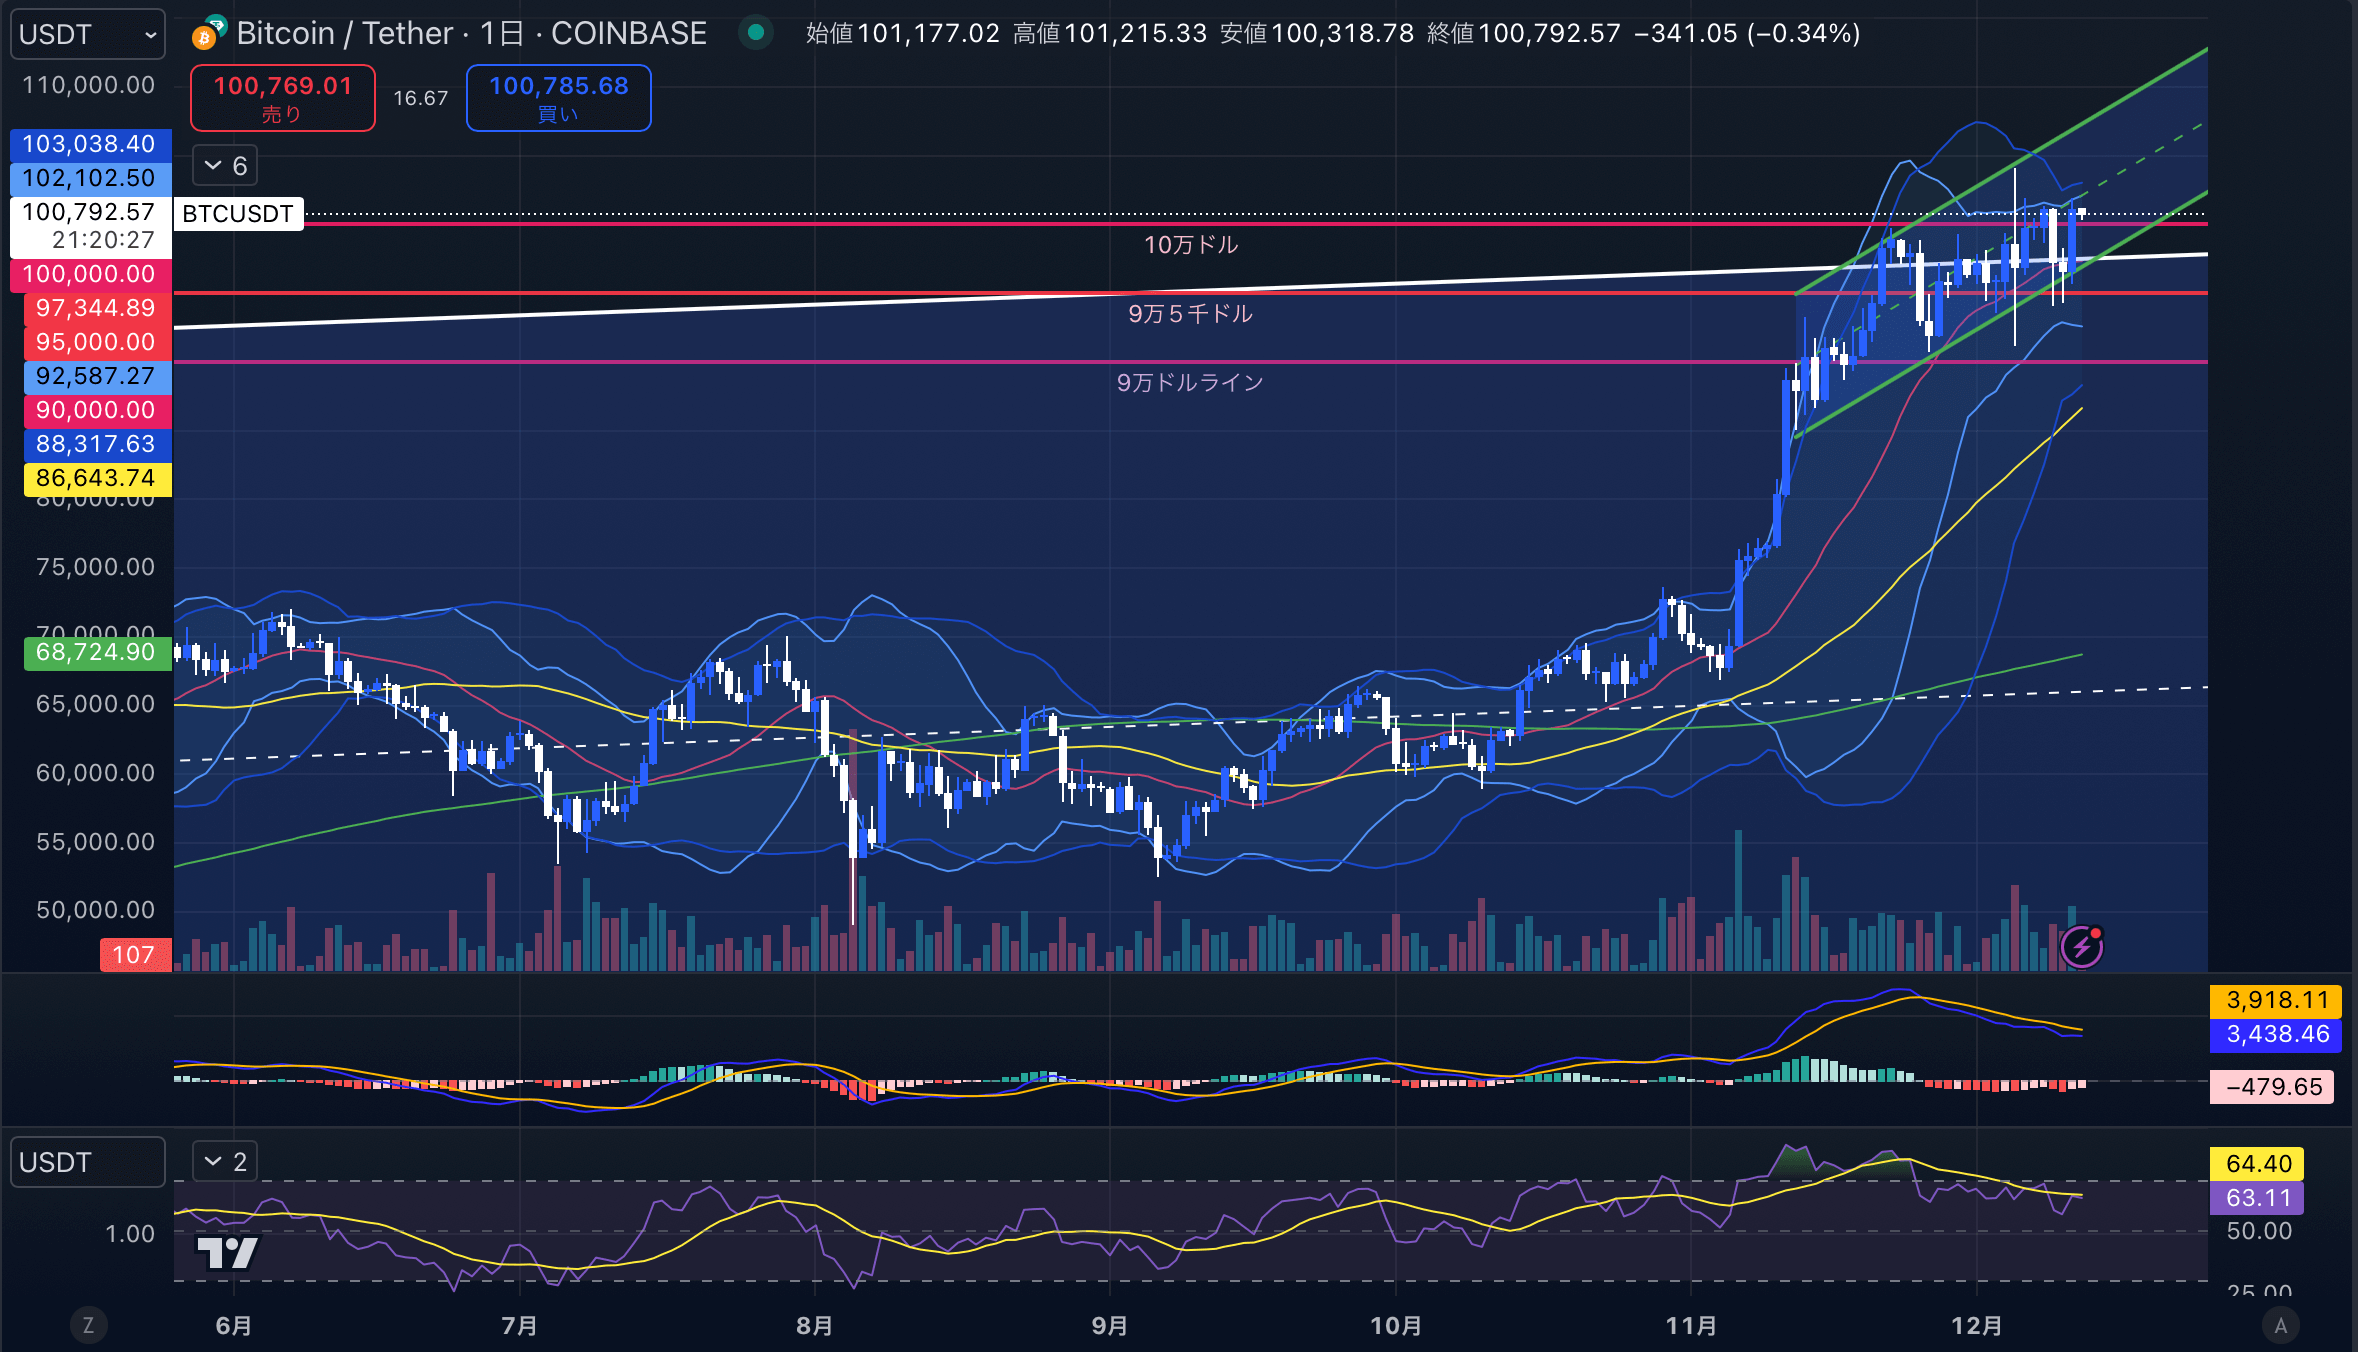Click the current price label 100,792.57
The image size is (2358, 1352).
point(90,226)
